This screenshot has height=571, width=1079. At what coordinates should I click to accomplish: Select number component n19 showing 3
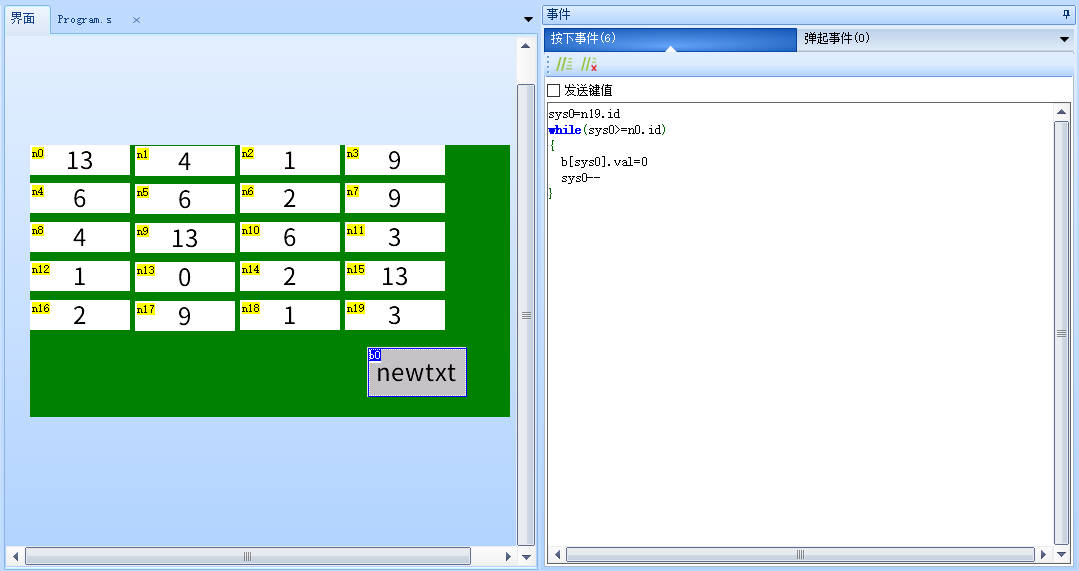(395, 315)
